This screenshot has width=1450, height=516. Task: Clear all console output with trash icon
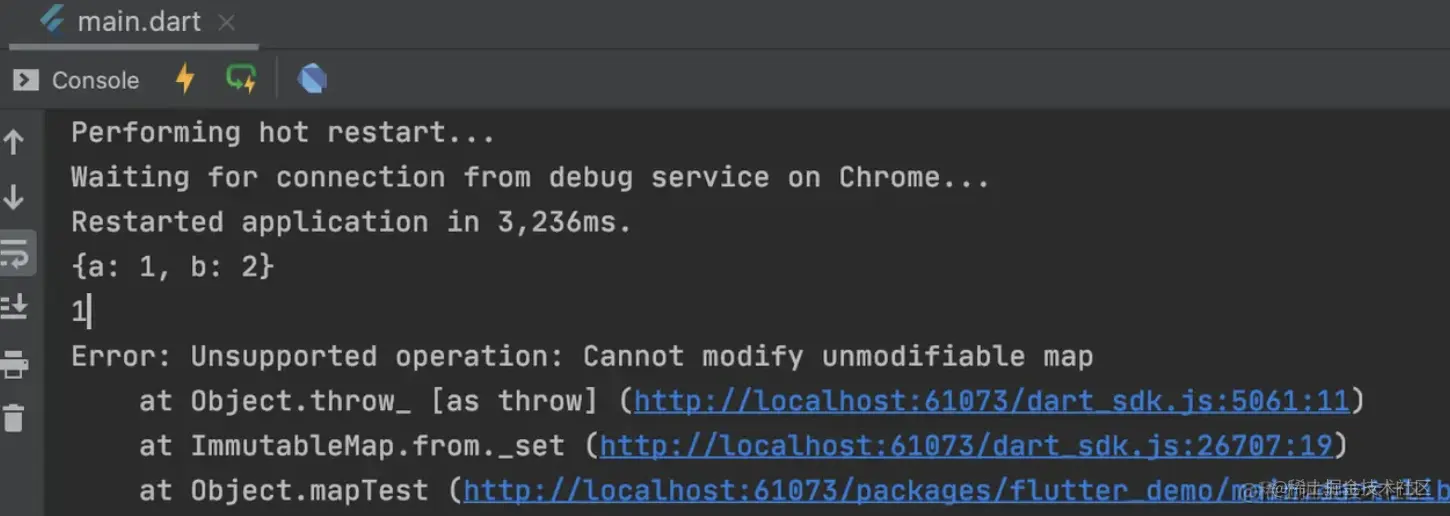point(14,417)
